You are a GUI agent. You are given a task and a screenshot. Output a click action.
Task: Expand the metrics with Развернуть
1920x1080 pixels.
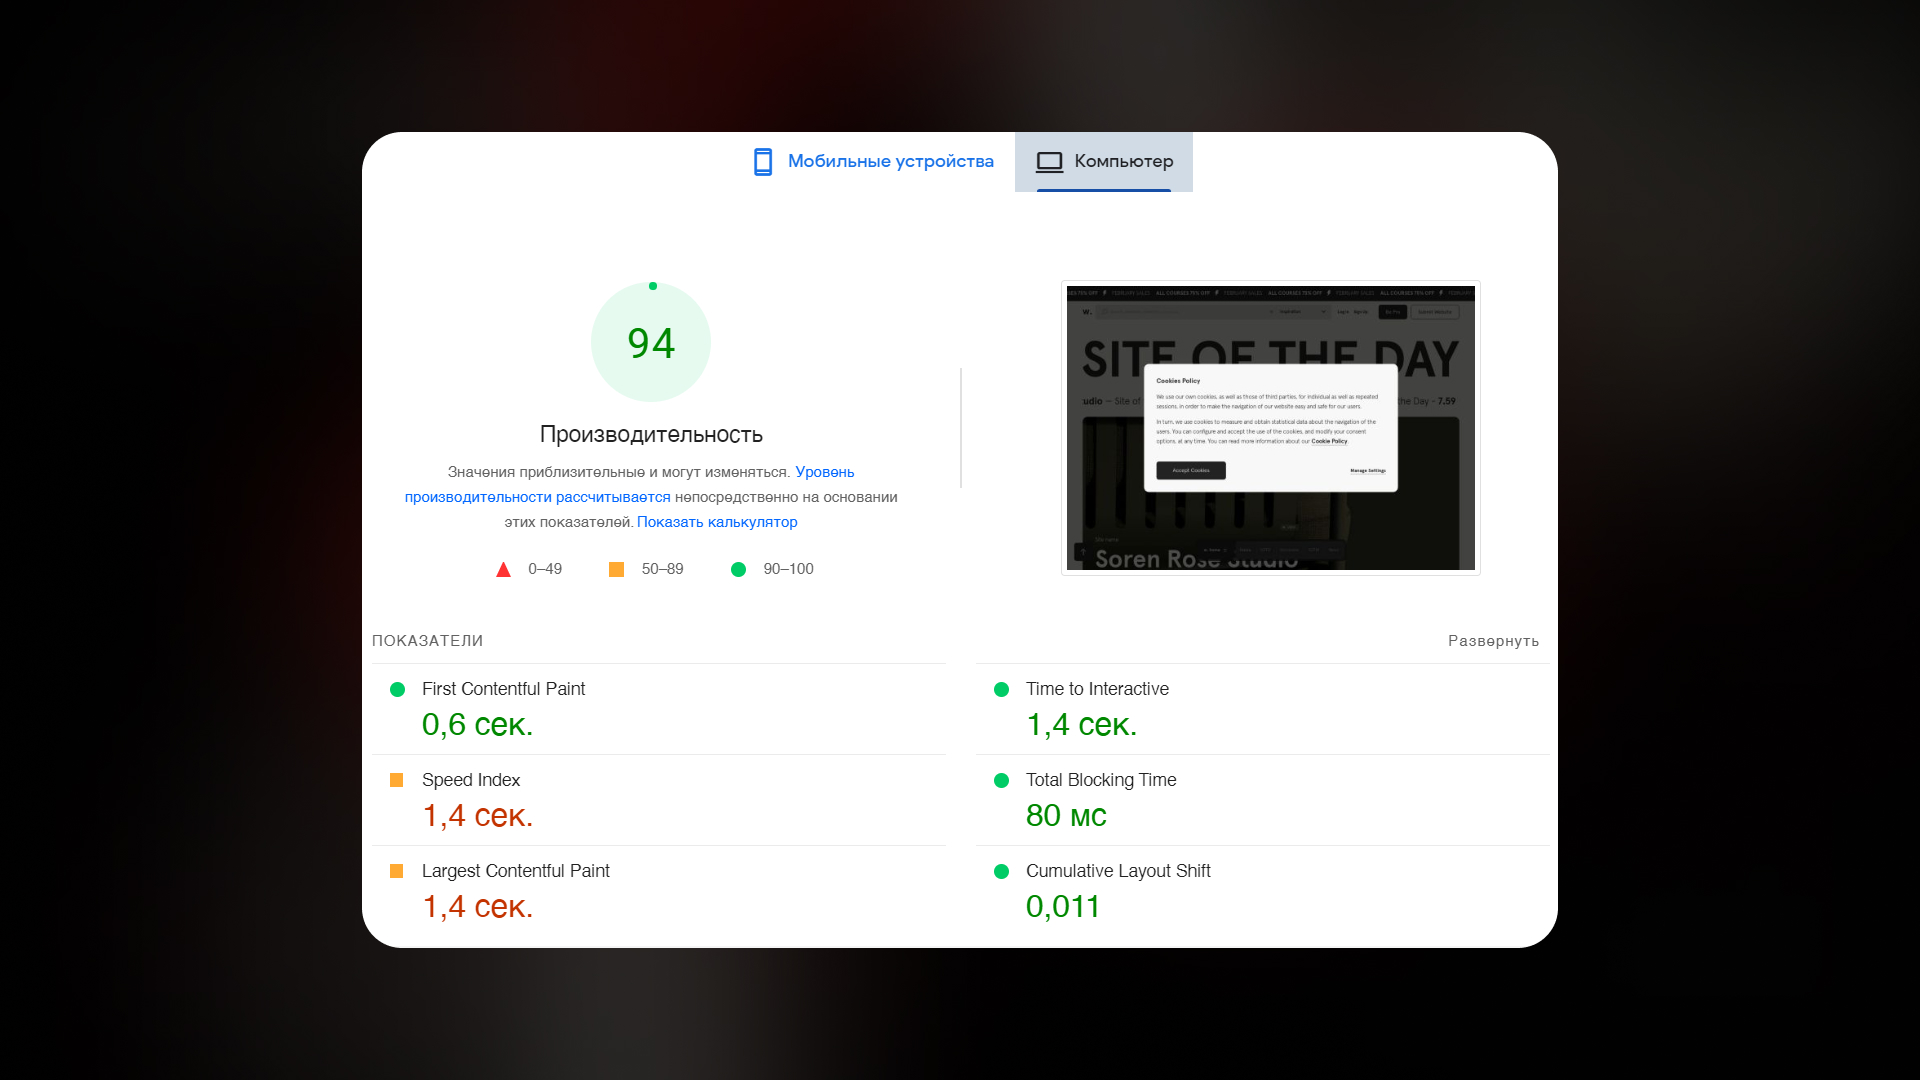[x=1493, y=641]
